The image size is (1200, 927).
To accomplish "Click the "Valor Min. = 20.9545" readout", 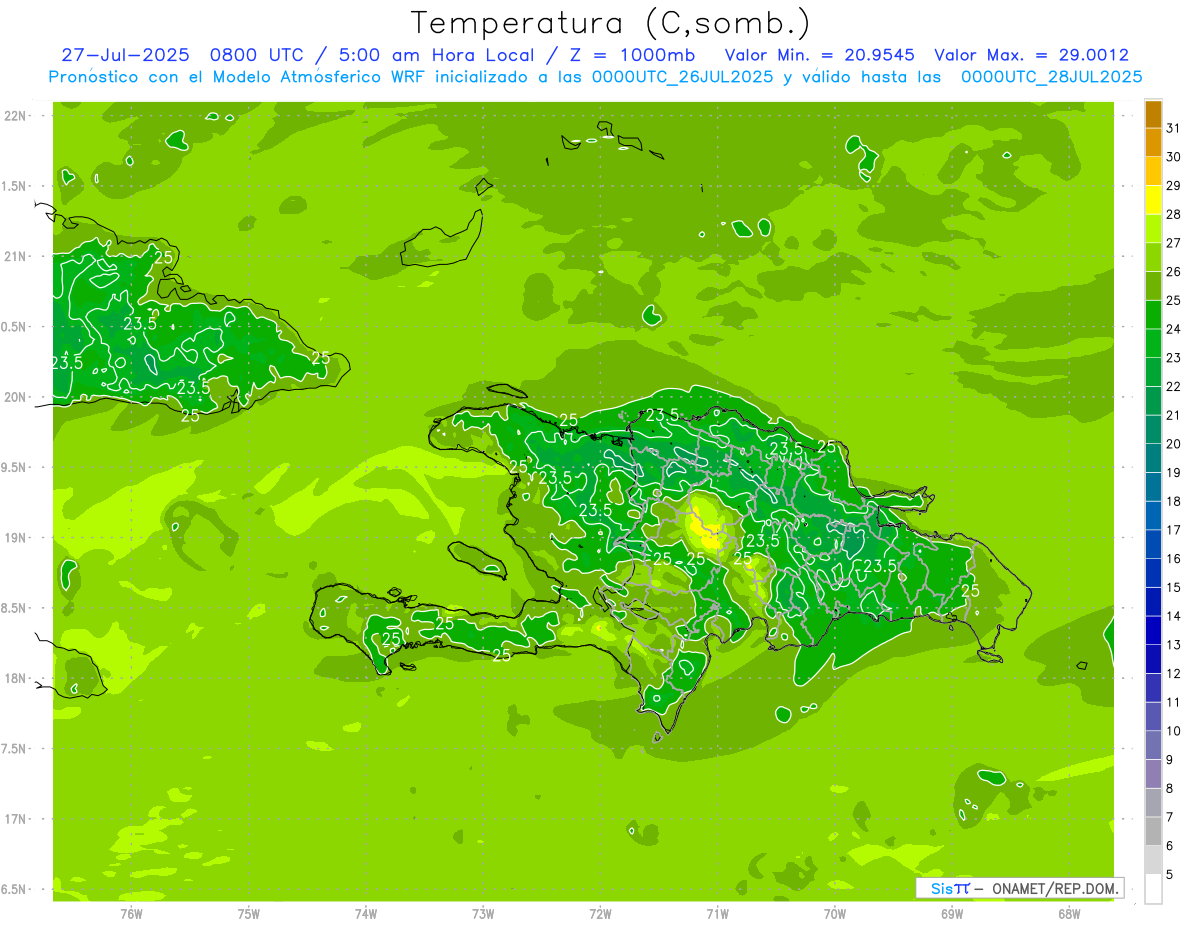I will pos(820,55).
